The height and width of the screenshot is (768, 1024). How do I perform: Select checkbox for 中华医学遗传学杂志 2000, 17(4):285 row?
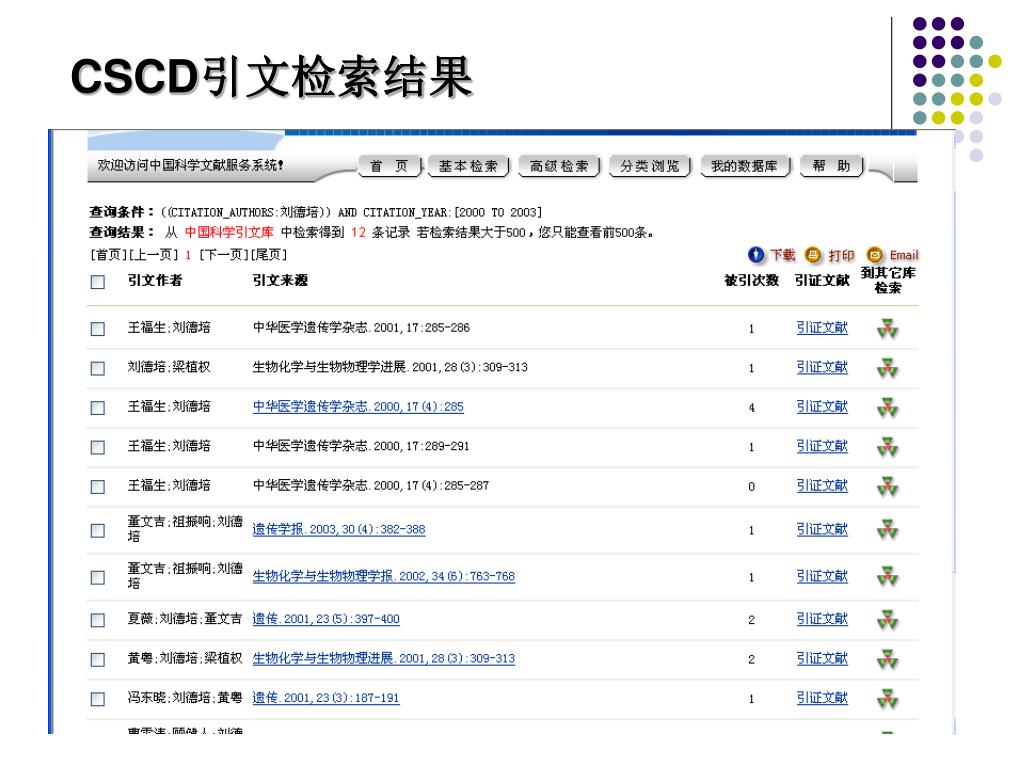98,408
